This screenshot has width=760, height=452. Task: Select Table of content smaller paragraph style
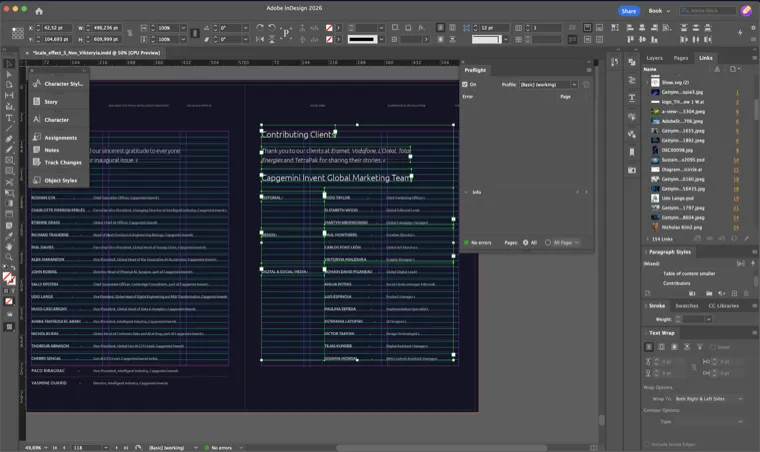click(x=689, y=274)
